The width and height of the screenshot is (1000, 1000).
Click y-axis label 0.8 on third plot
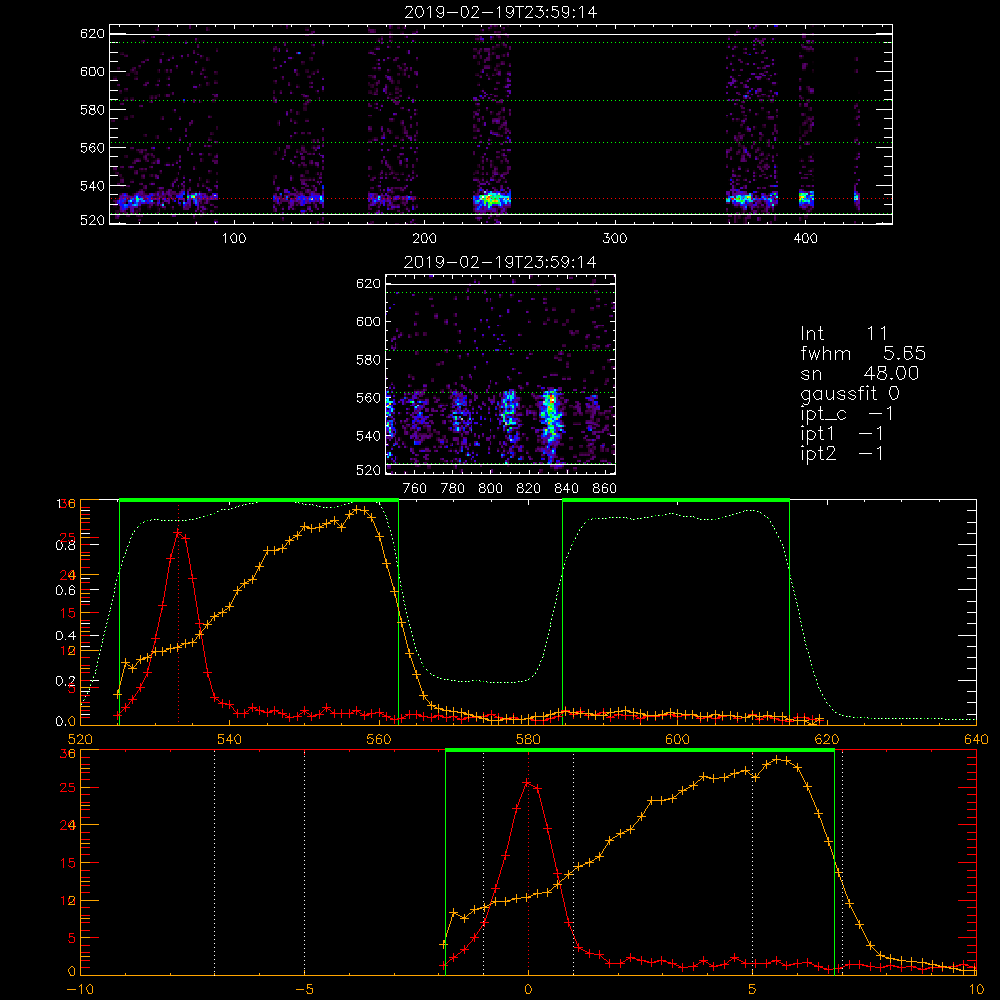[66, 545]
